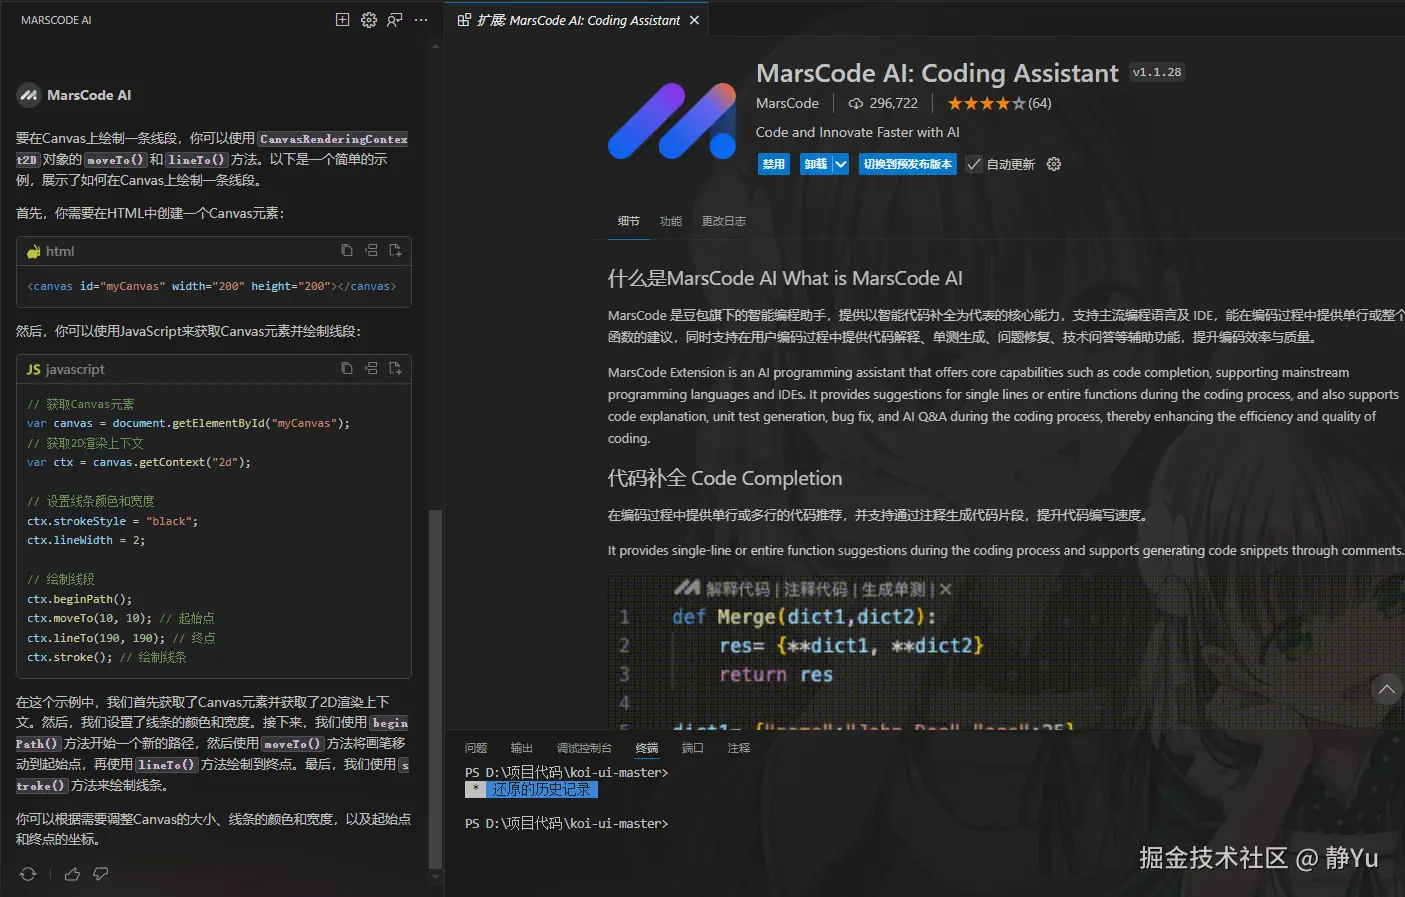Open the star ratings (64) reviews
Viewport: 1405px width, 897px height.
(x=999, y=103)
